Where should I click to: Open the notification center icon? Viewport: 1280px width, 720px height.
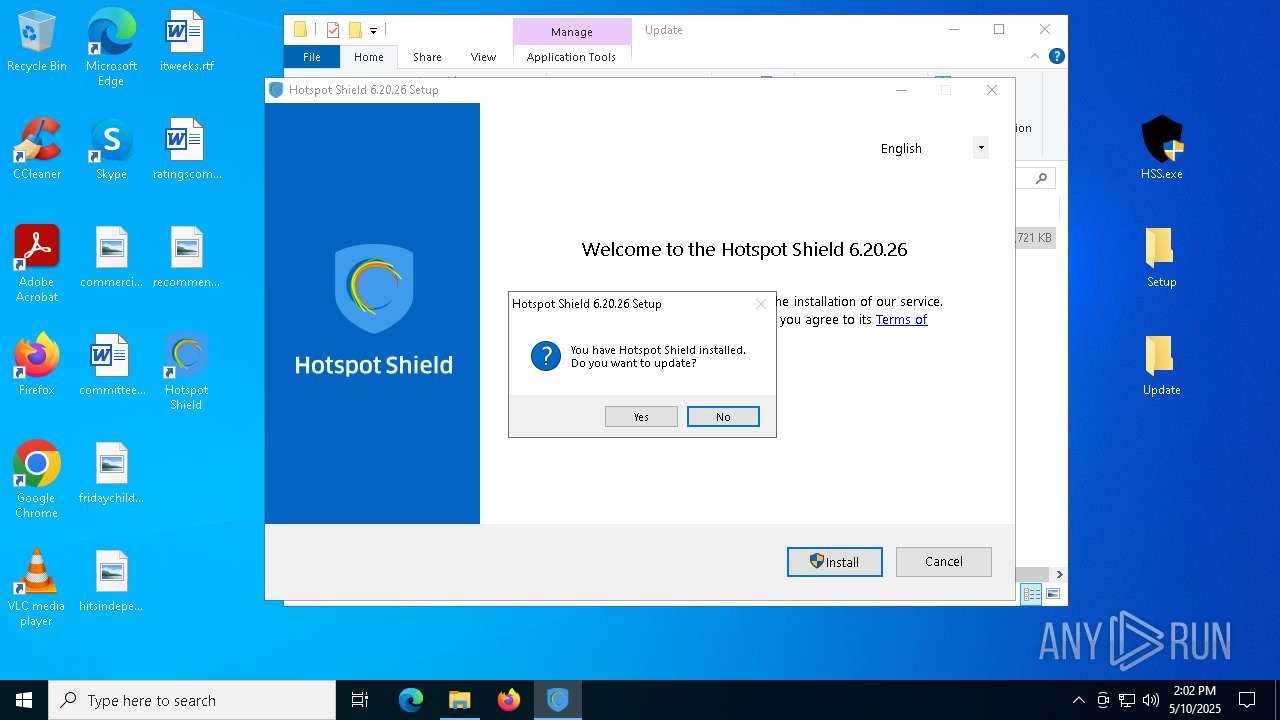coord(1247,700)
